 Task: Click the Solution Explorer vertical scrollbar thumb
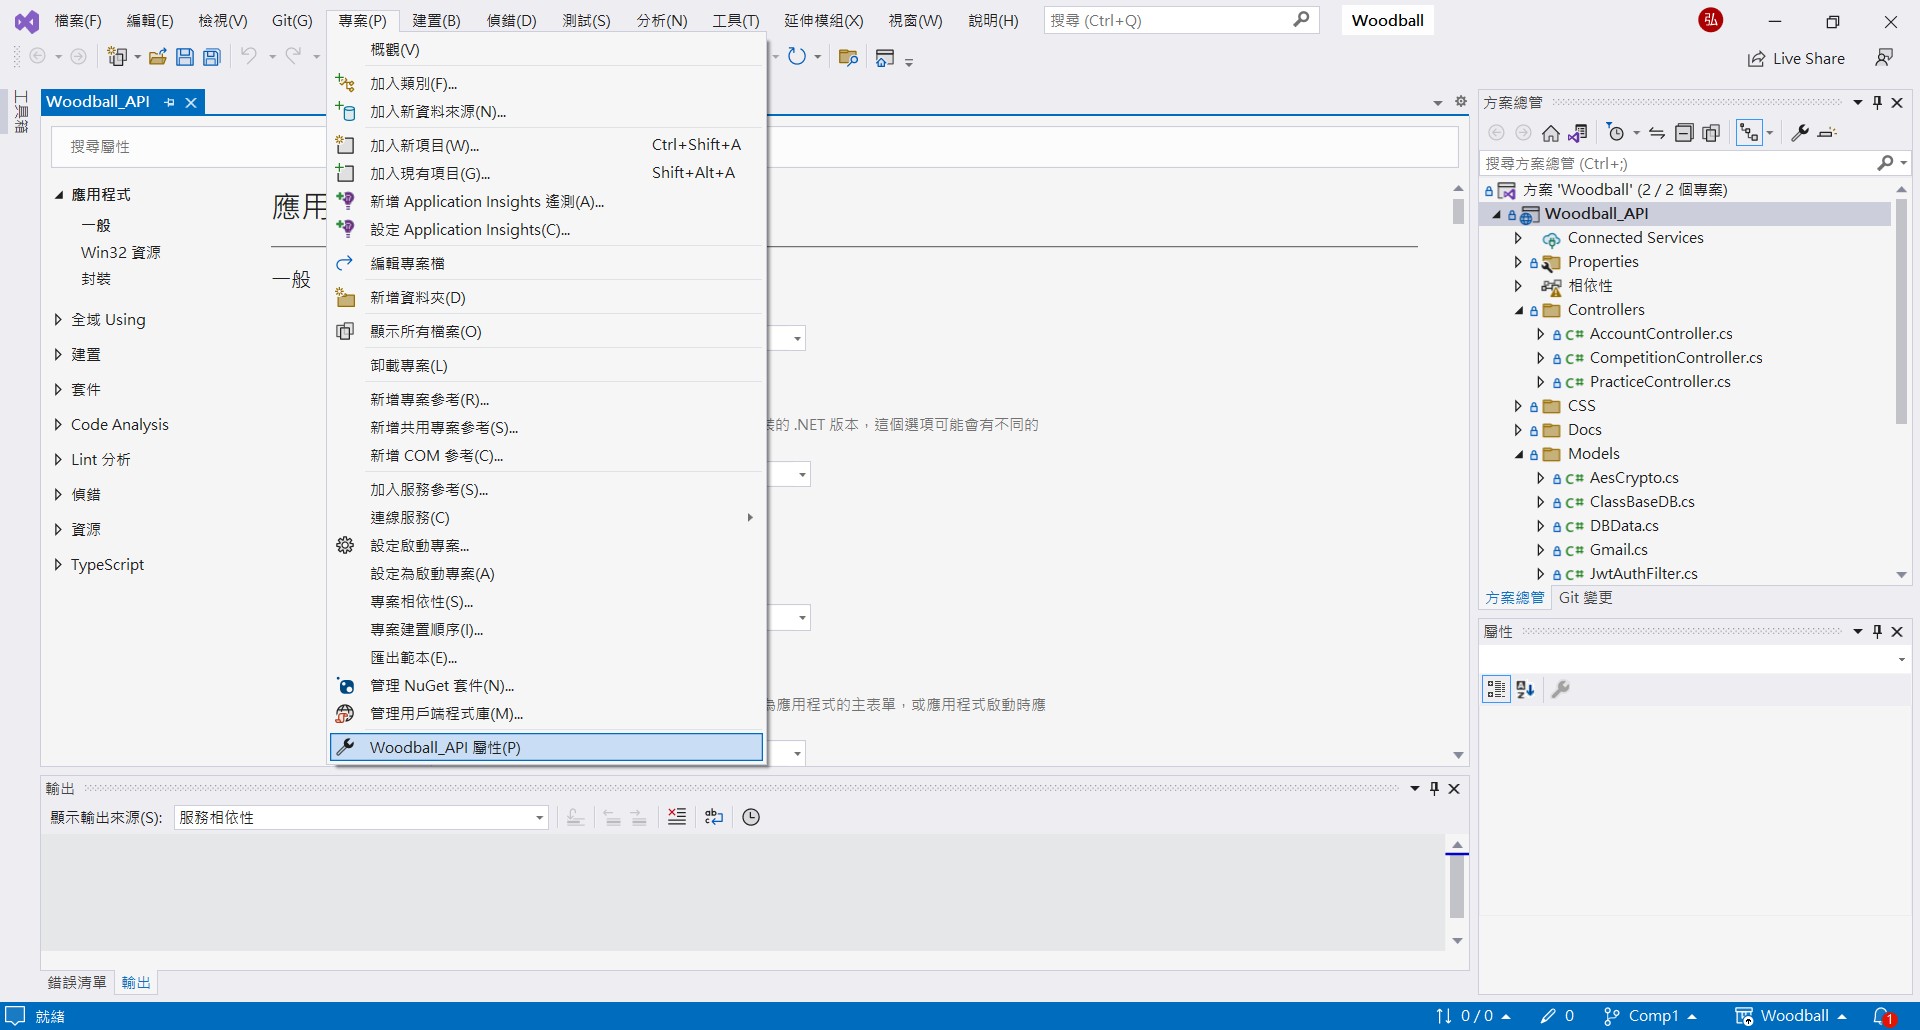click(1901, 312)
